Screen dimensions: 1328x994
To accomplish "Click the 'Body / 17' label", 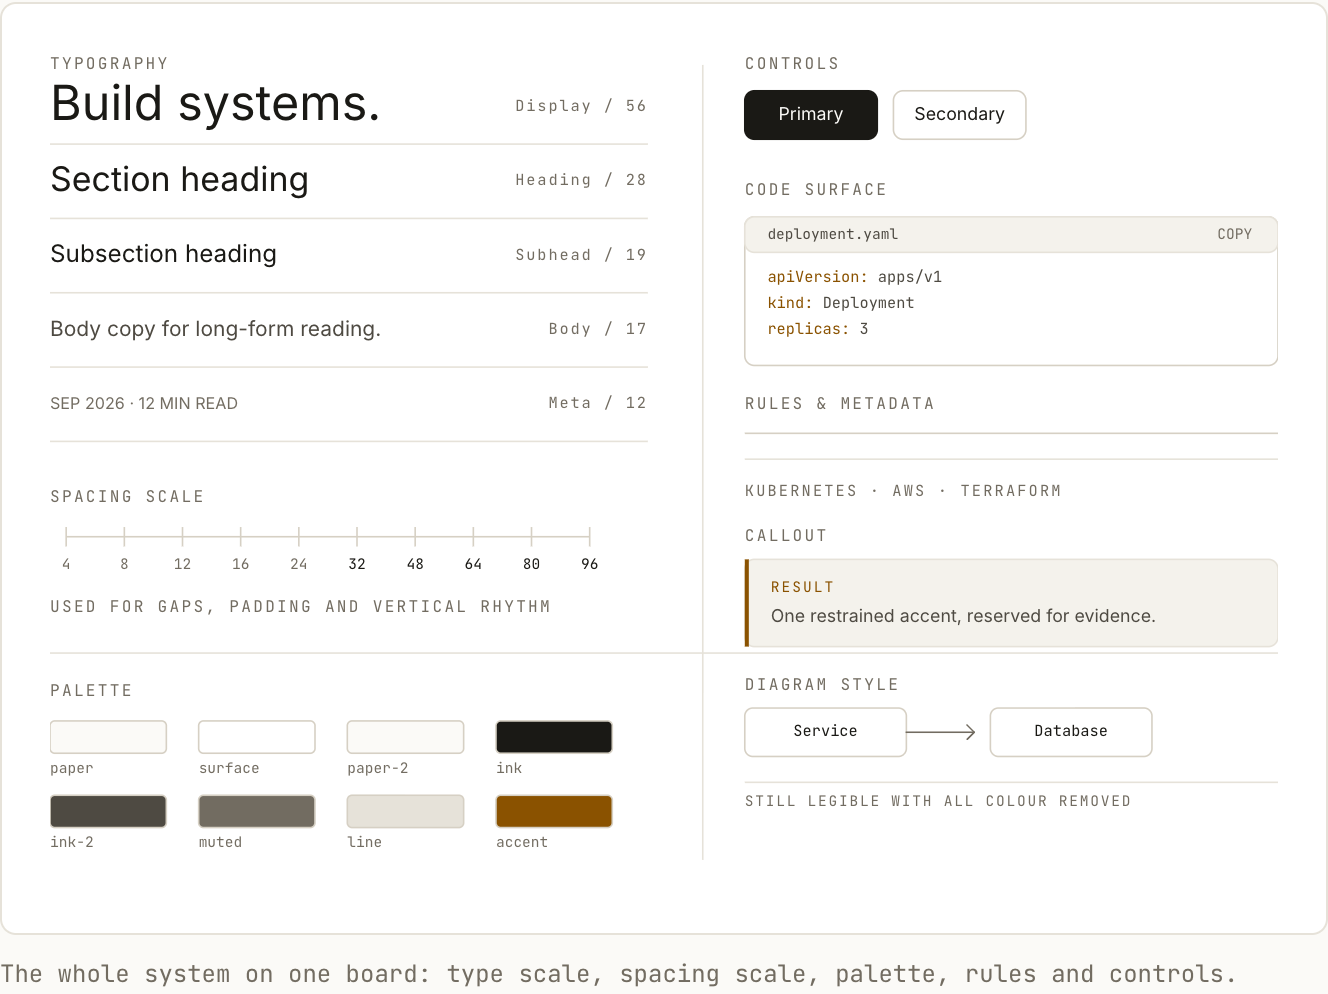I will click(x=598, y=329).
